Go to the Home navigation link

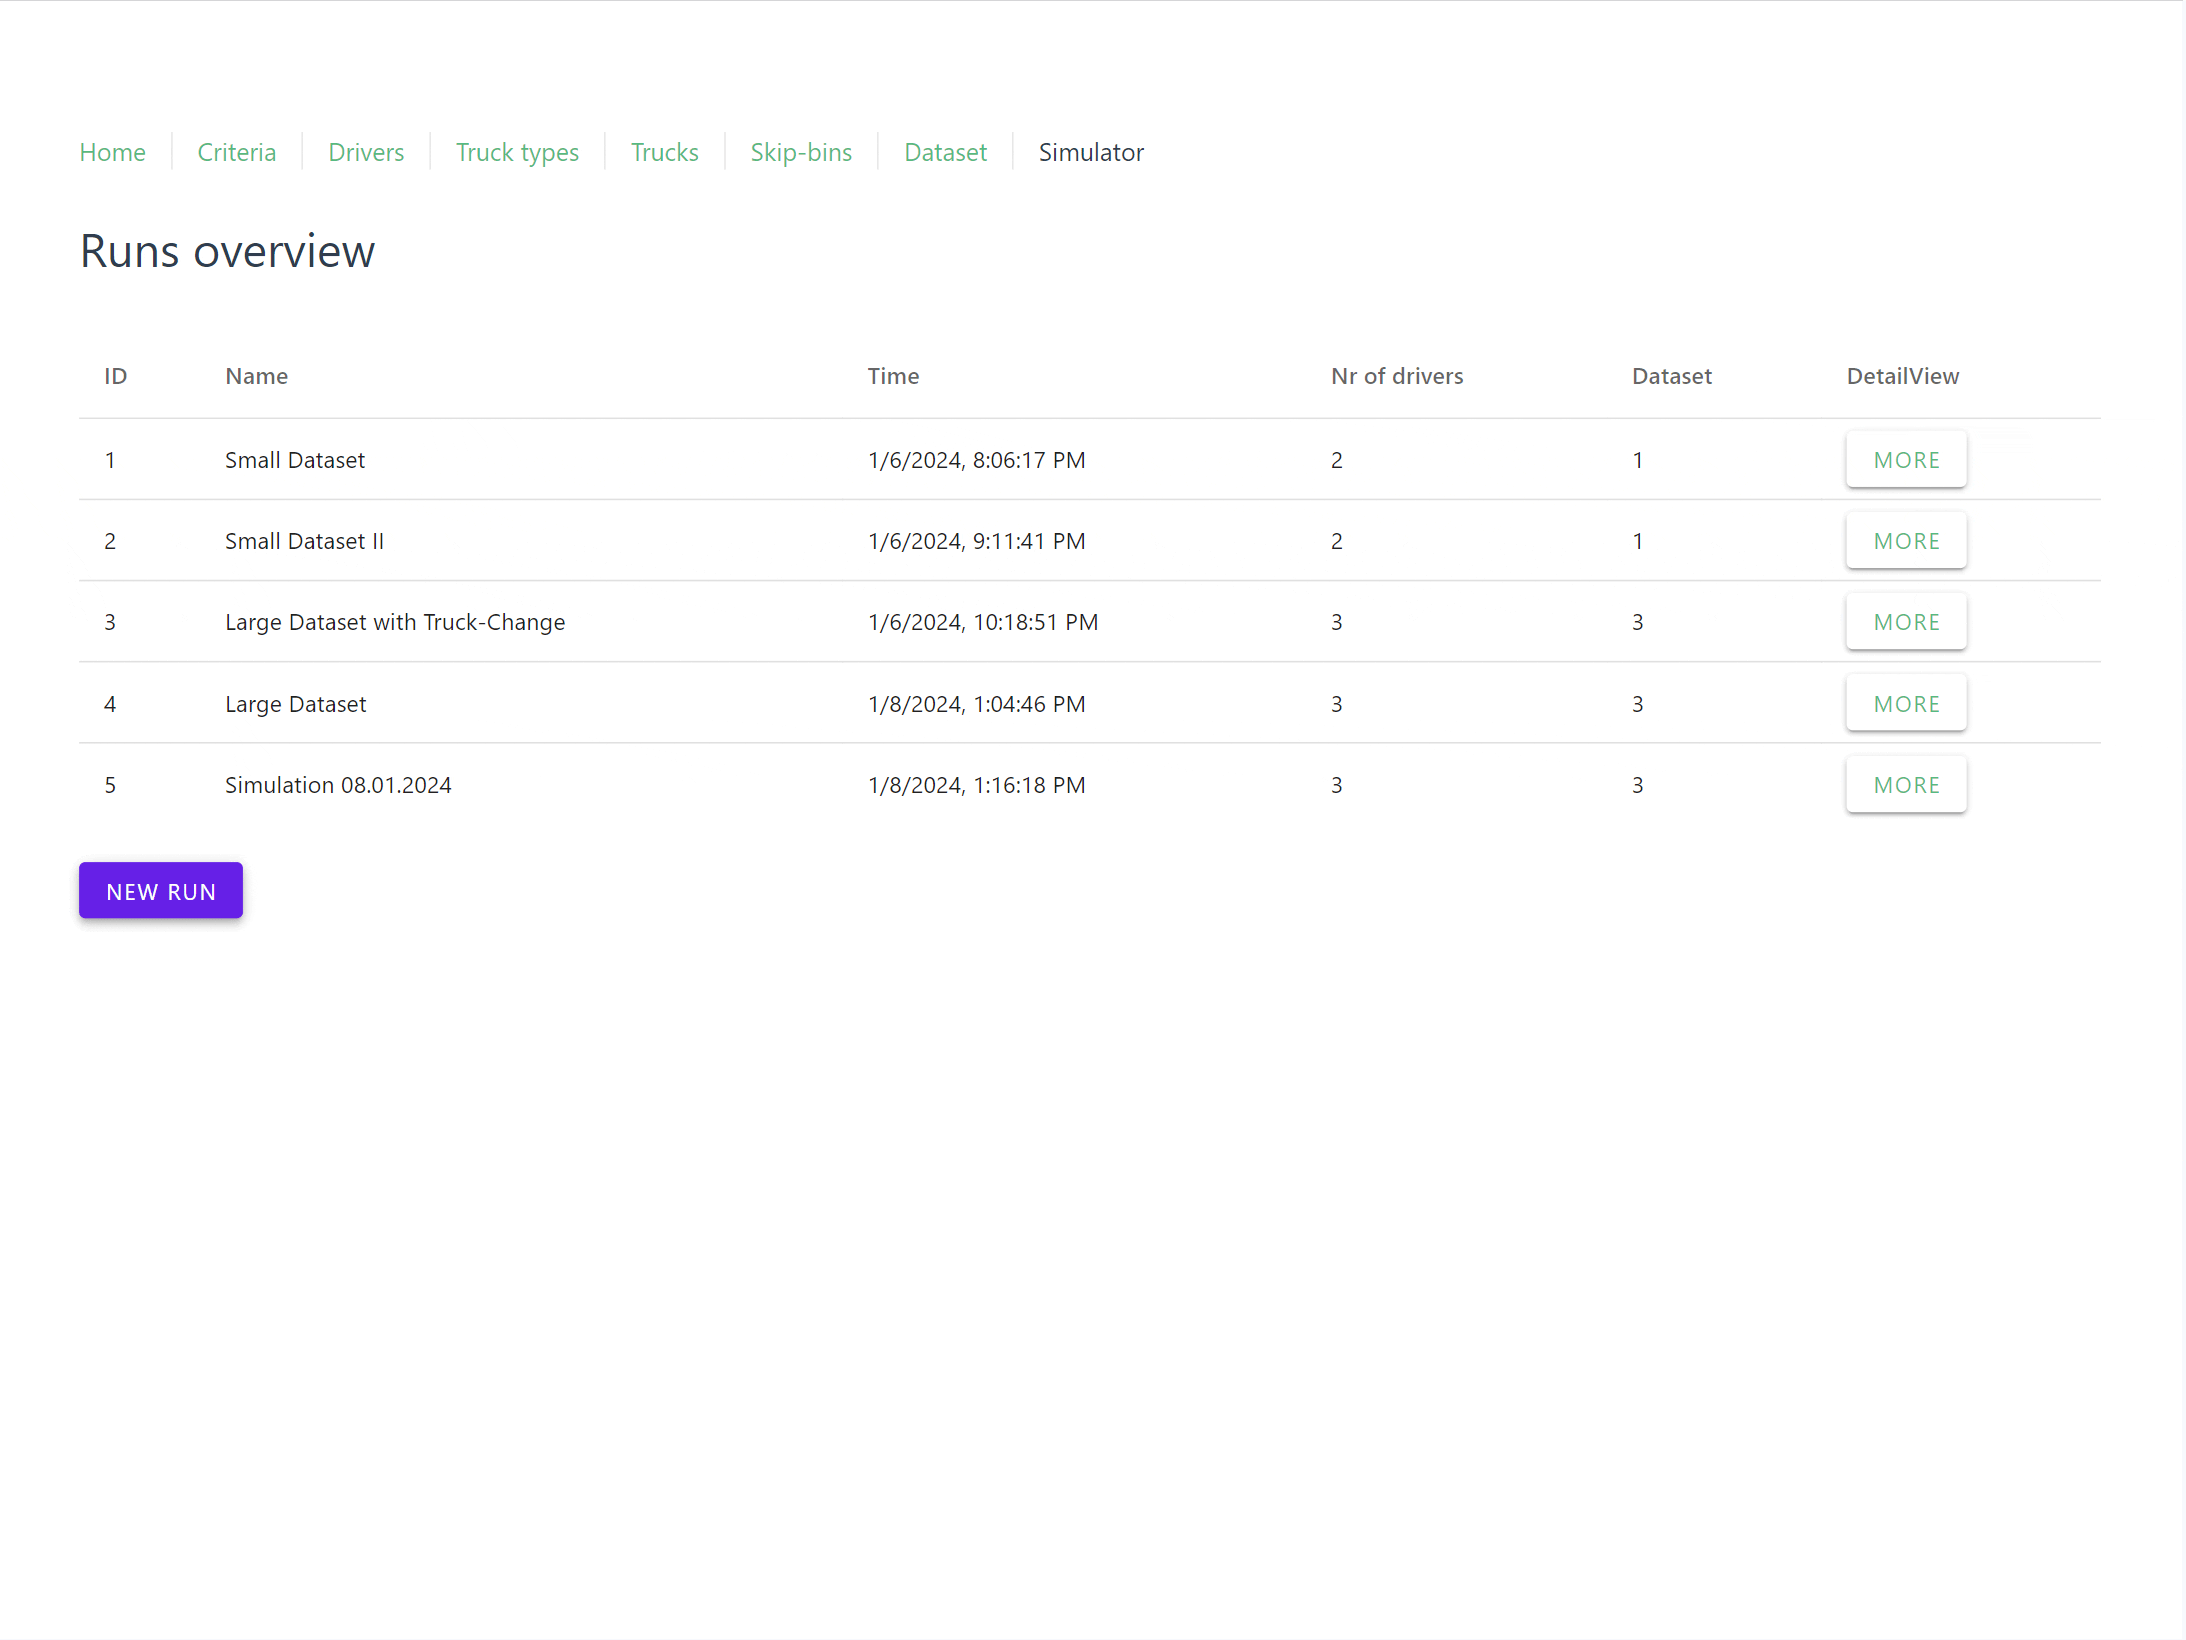tap(112, 152)
